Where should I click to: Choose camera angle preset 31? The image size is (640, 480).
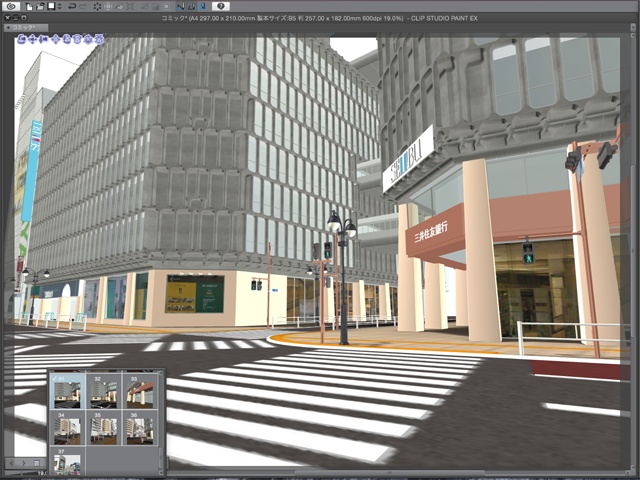(x=67, y=392)
